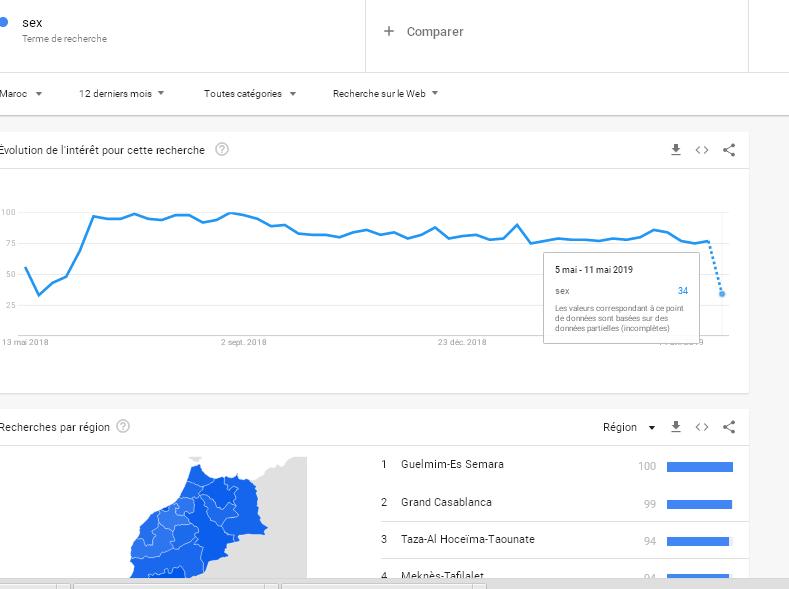Open help for Évolution de l'intérêt
The width and height of the screenshot is (789, 589).
(x=222, y=149)
